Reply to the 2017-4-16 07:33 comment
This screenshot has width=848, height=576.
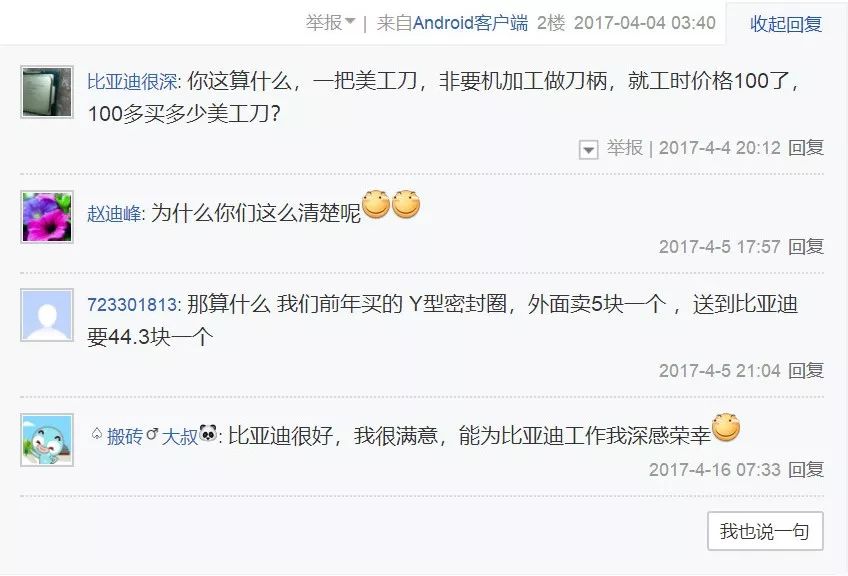click(x=806, y=469)
